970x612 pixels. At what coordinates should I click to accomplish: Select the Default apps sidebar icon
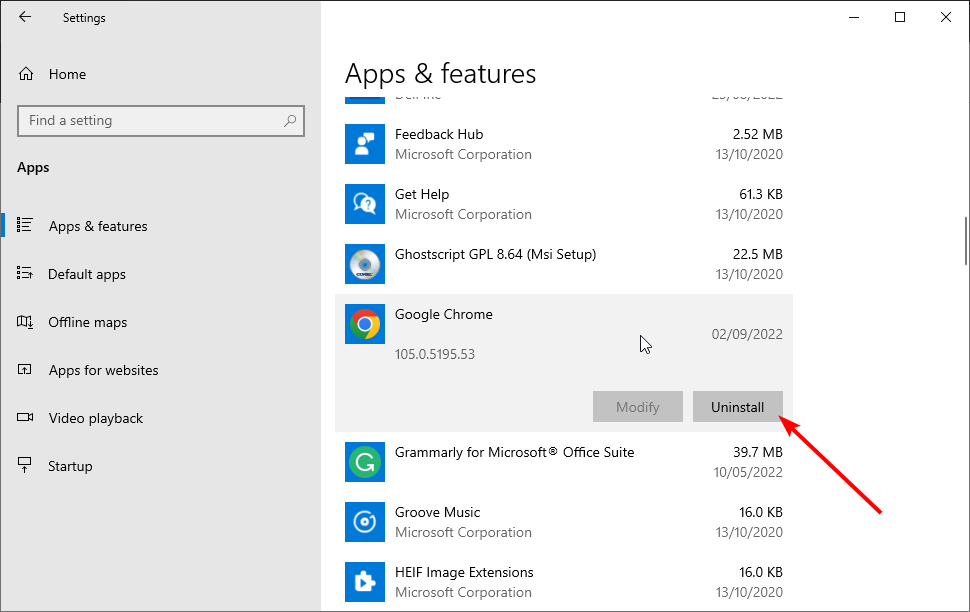pyautogui.click(x=25, y=274)
